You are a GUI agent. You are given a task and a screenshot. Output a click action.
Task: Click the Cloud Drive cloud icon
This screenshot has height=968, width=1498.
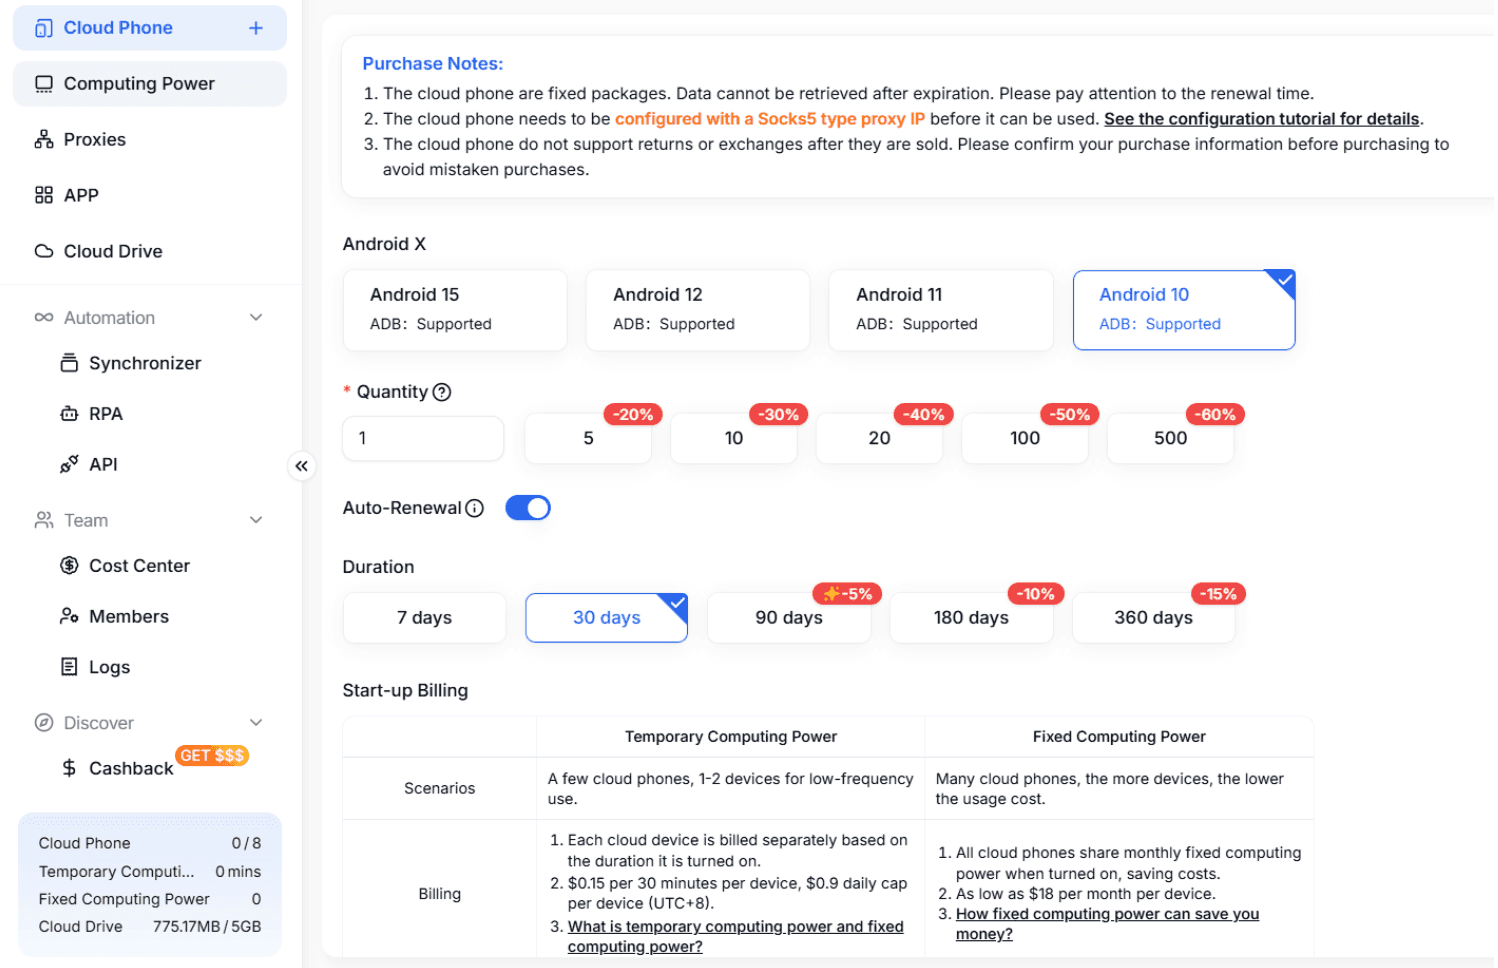click(44, 251)
